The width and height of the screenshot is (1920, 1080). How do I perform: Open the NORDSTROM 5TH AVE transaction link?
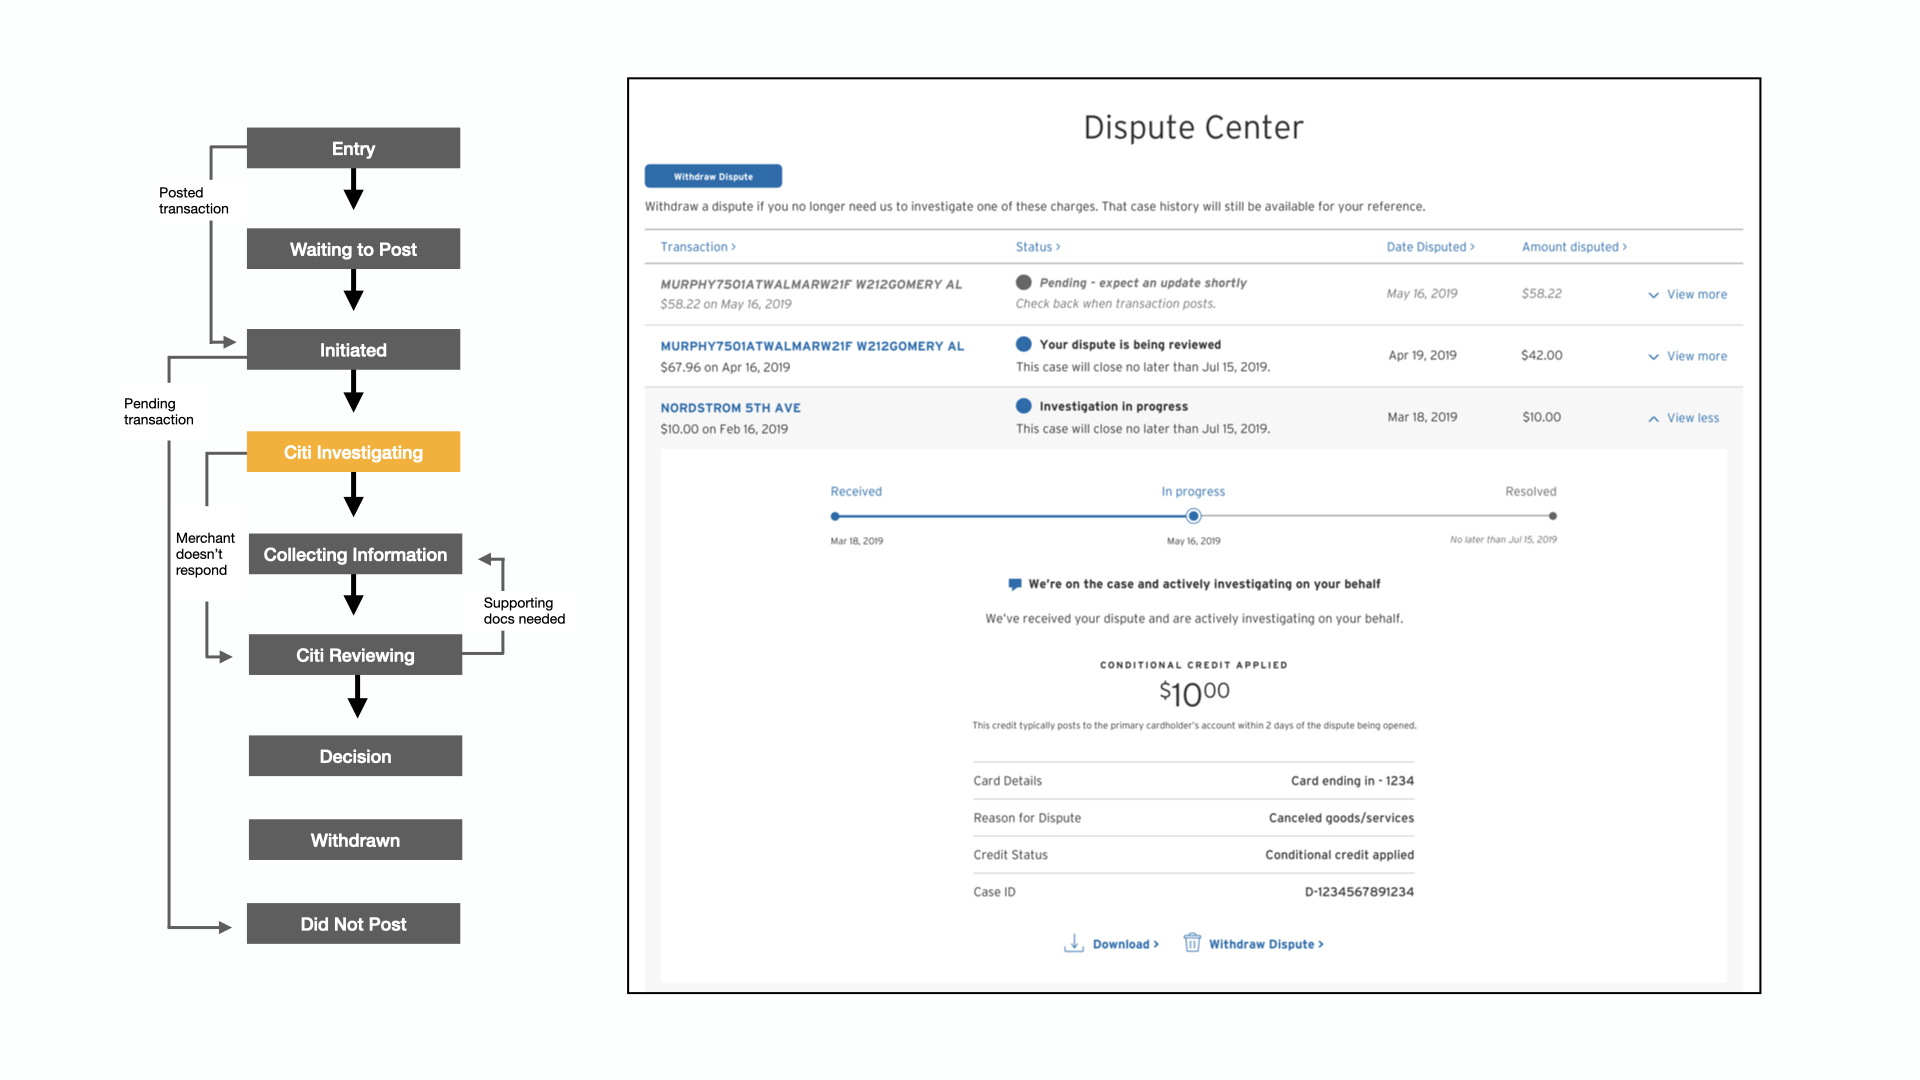tap(730, 408)
